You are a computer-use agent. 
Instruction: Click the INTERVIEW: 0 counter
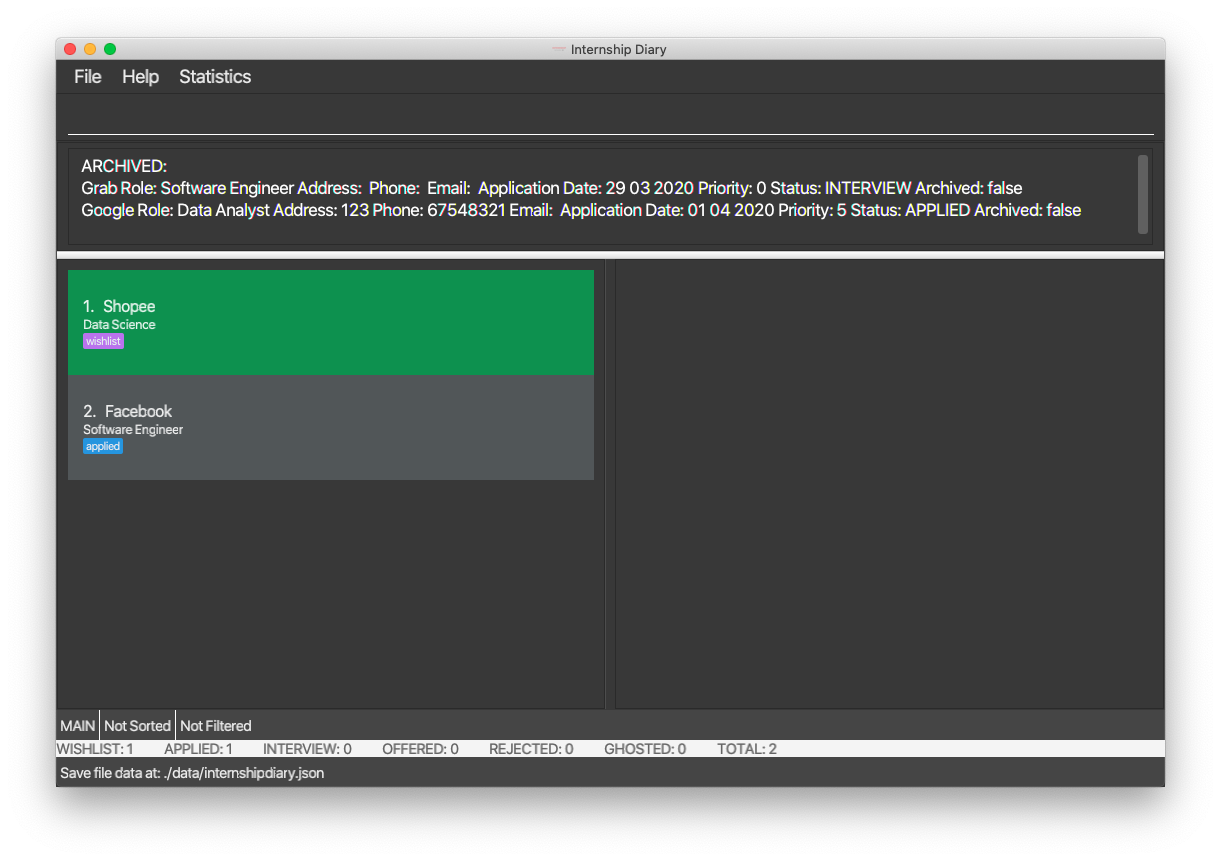307,749
